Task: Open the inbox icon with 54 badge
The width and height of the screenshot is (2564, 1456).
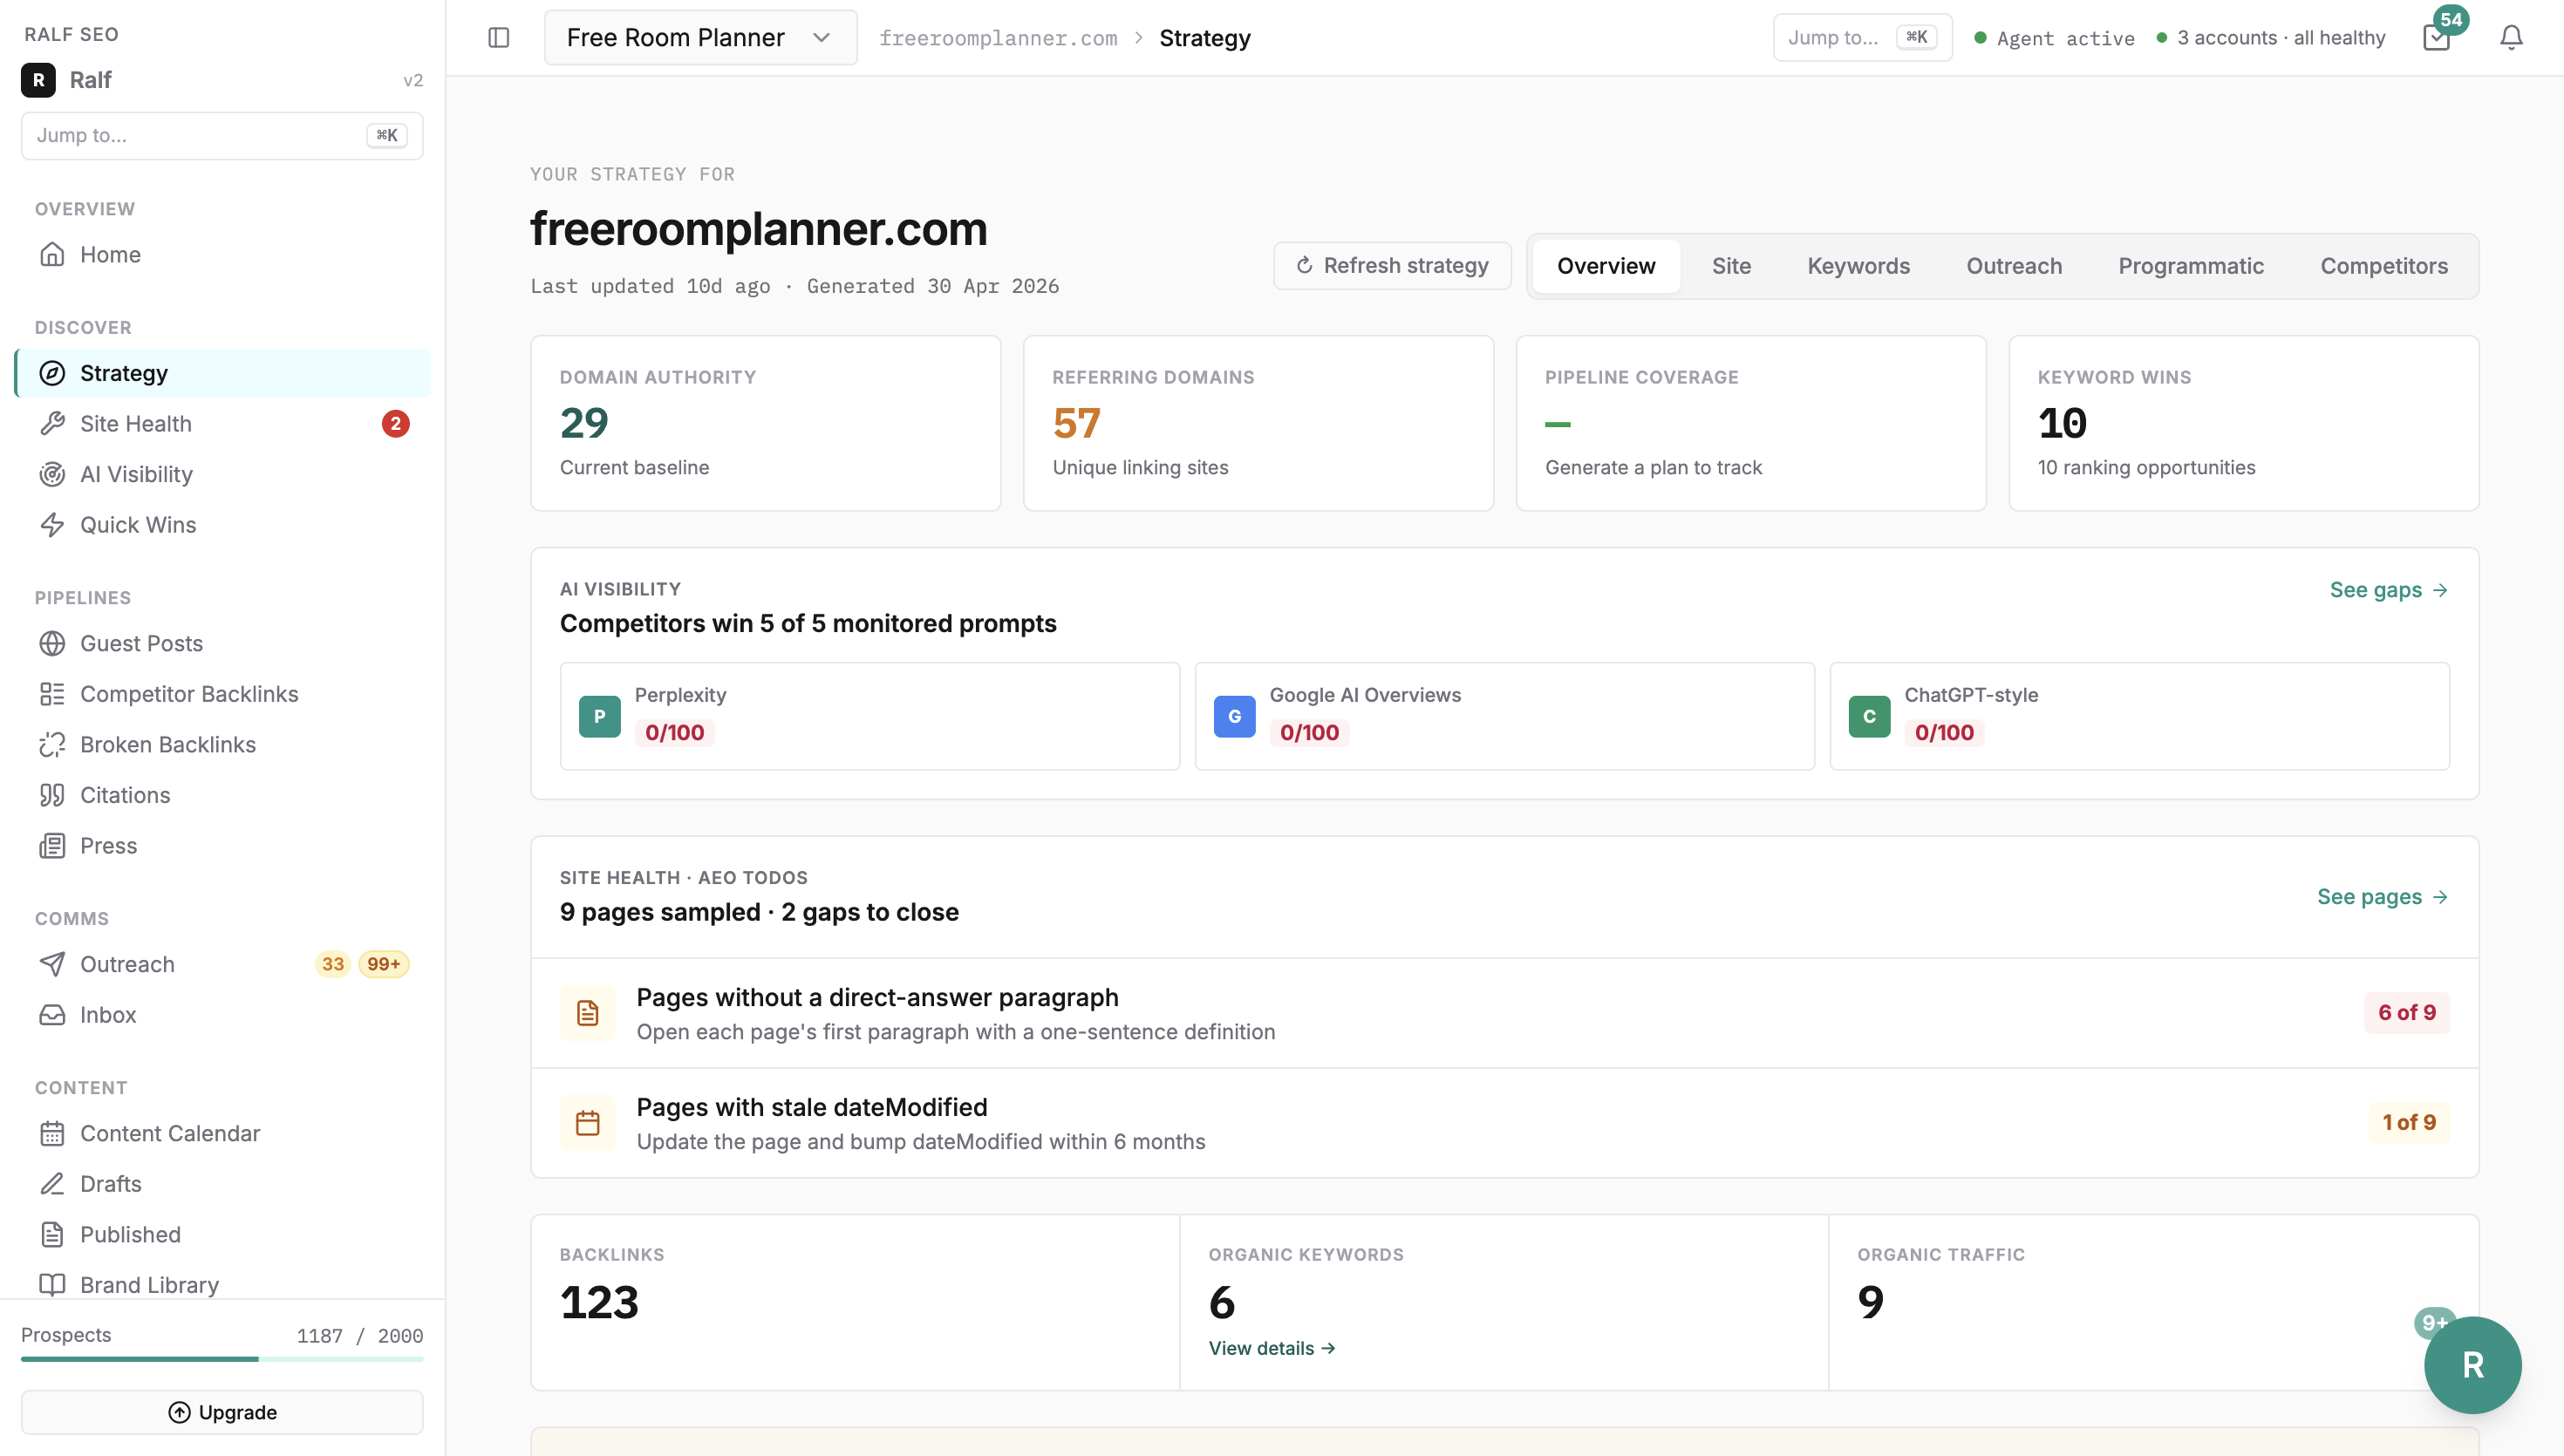Action: click(x=2437, y=38)
